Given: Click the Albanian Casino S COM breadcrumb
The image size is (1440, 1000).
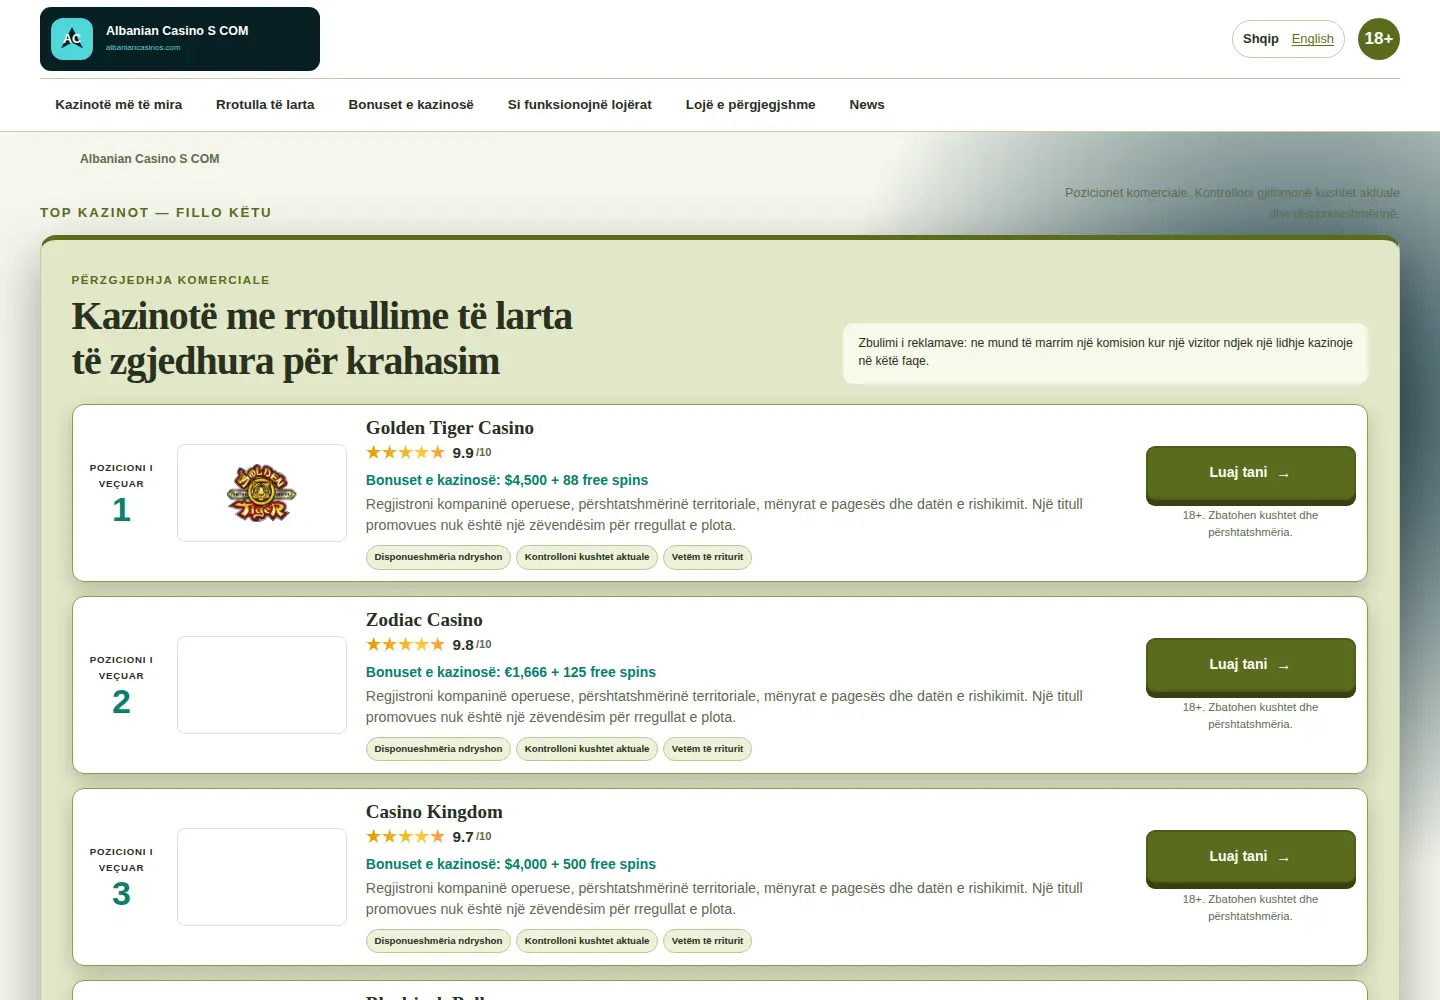Looking at the screenshot, I should point(150,159).
